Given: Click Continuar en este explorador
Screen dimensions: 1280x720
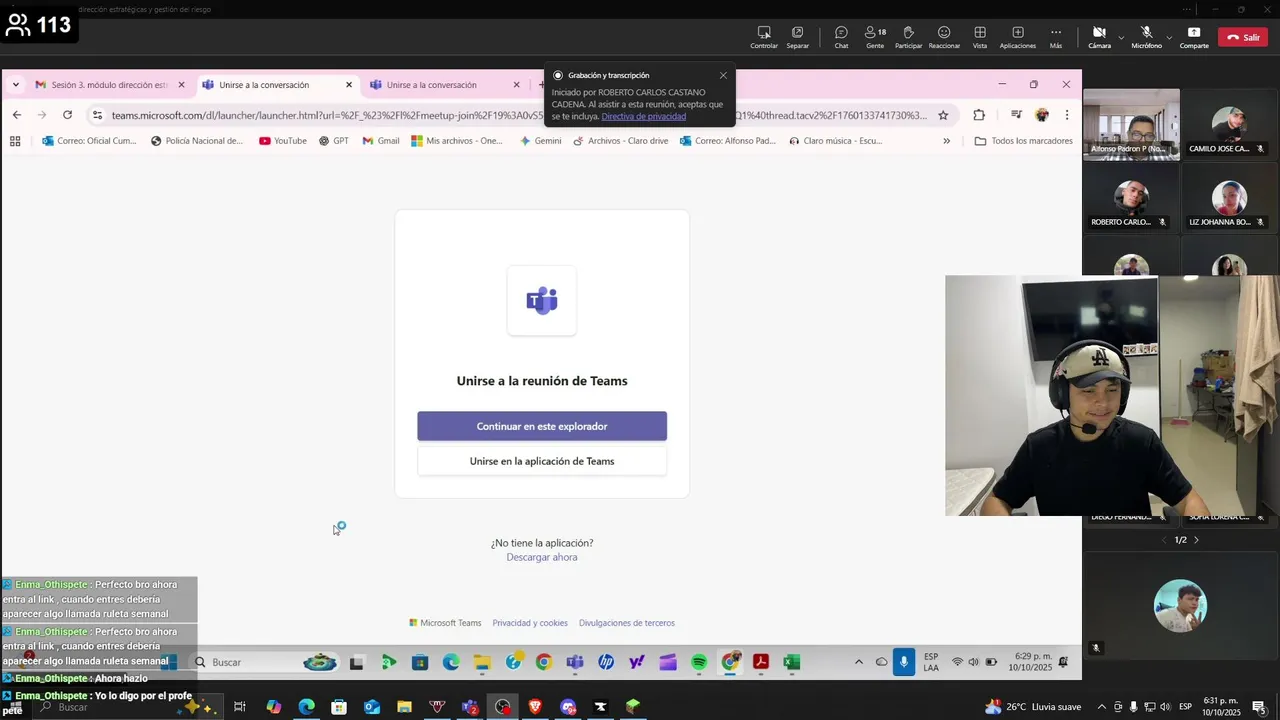Looking at the screenshot, I should [542, 426].
